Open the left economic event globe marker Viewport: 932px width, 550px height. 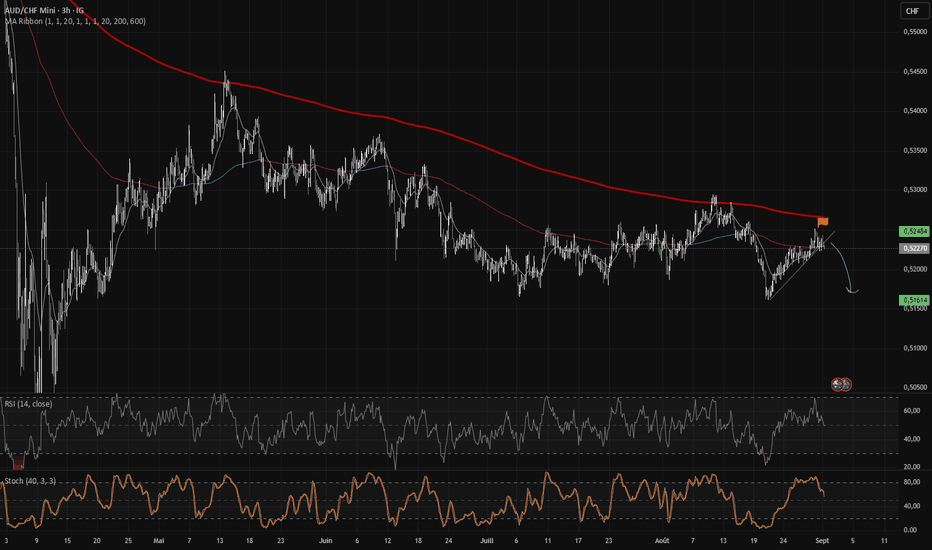coord(837,384)
